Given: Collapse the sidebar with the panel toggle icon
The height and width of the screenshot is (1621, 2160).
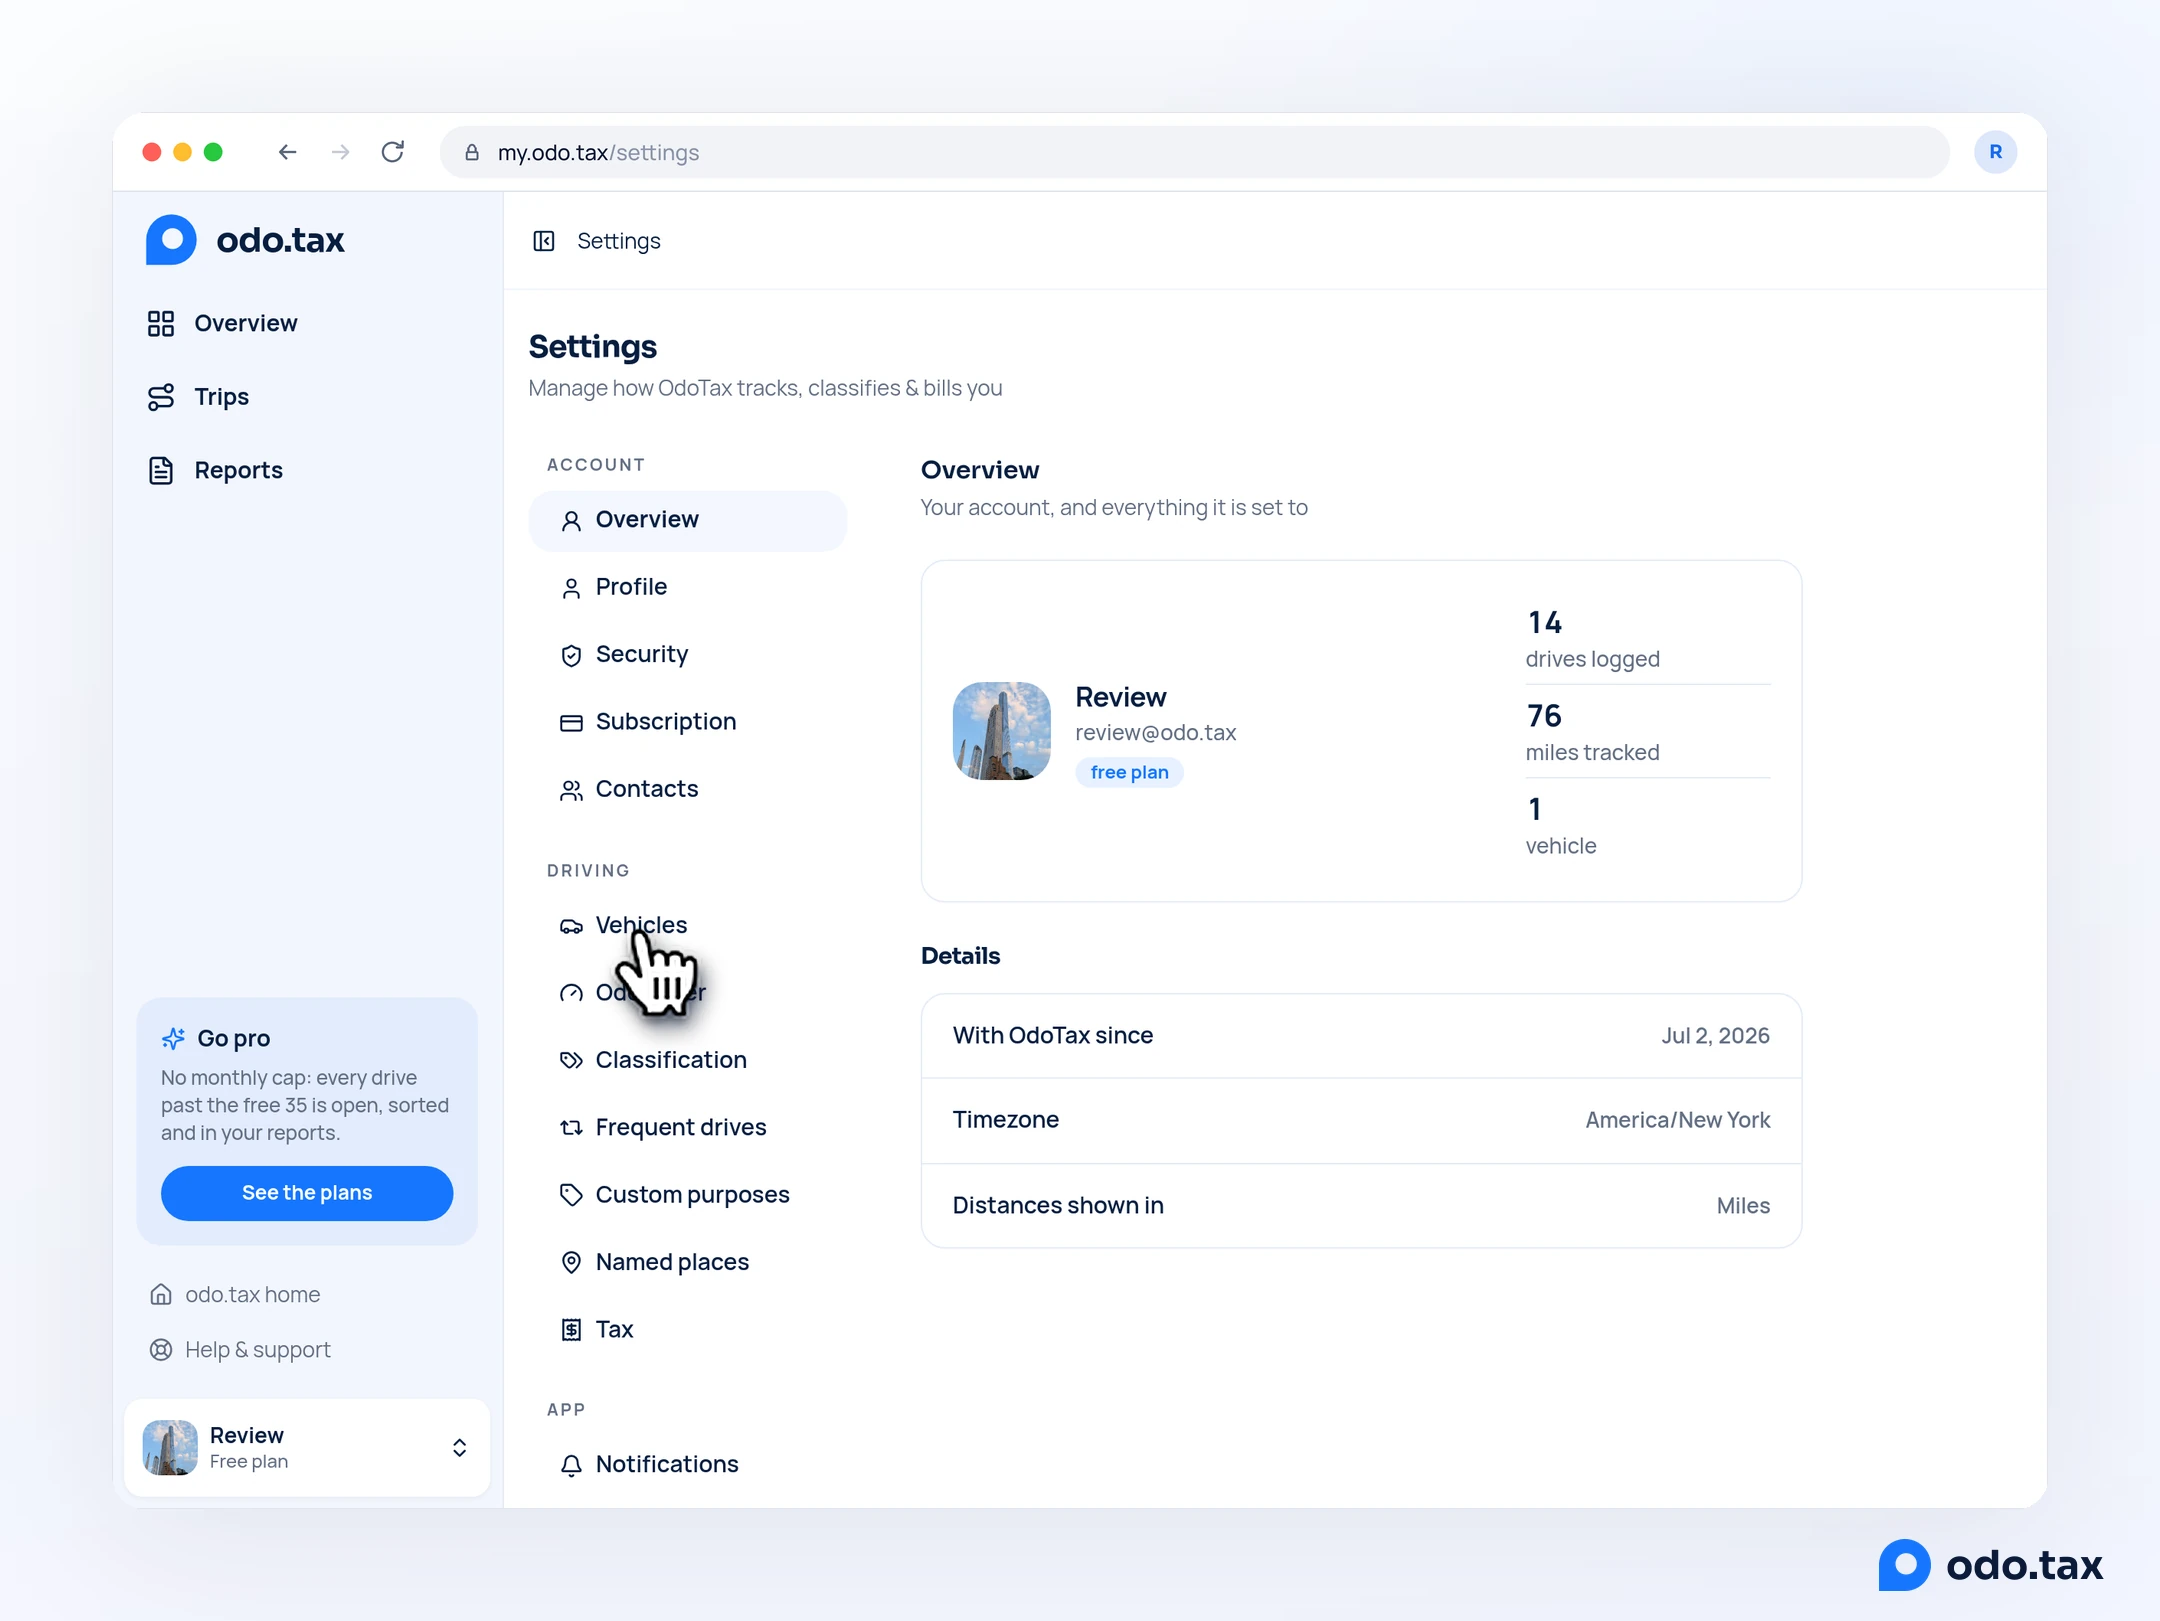Looking at the screenshot, I should 544,241.
